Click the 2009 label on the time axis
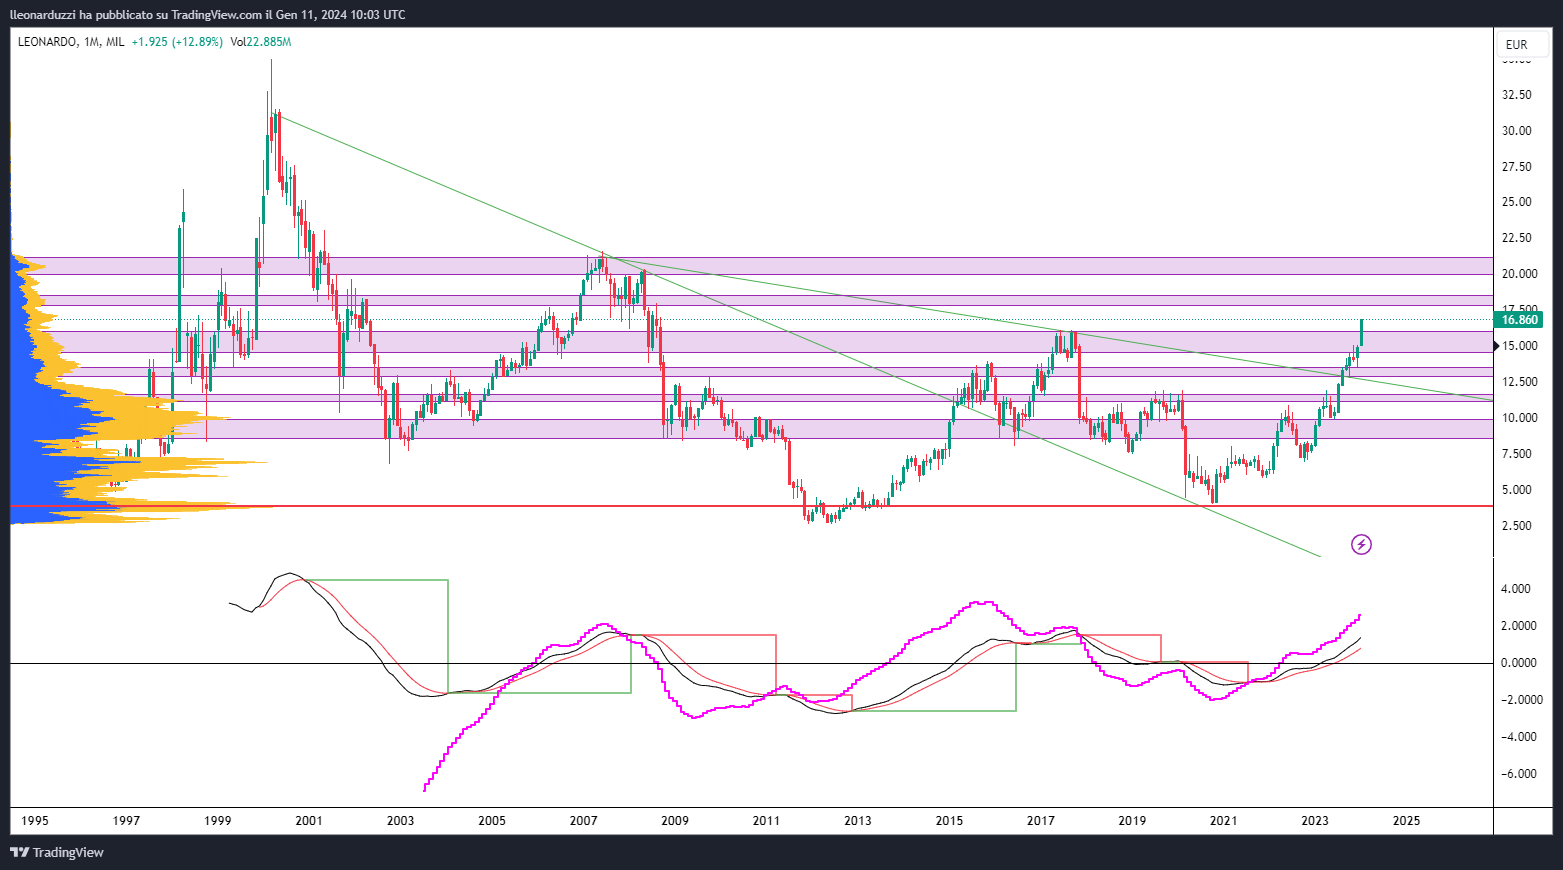Viewport: 1563px width, 870px height. coord(675,821)
